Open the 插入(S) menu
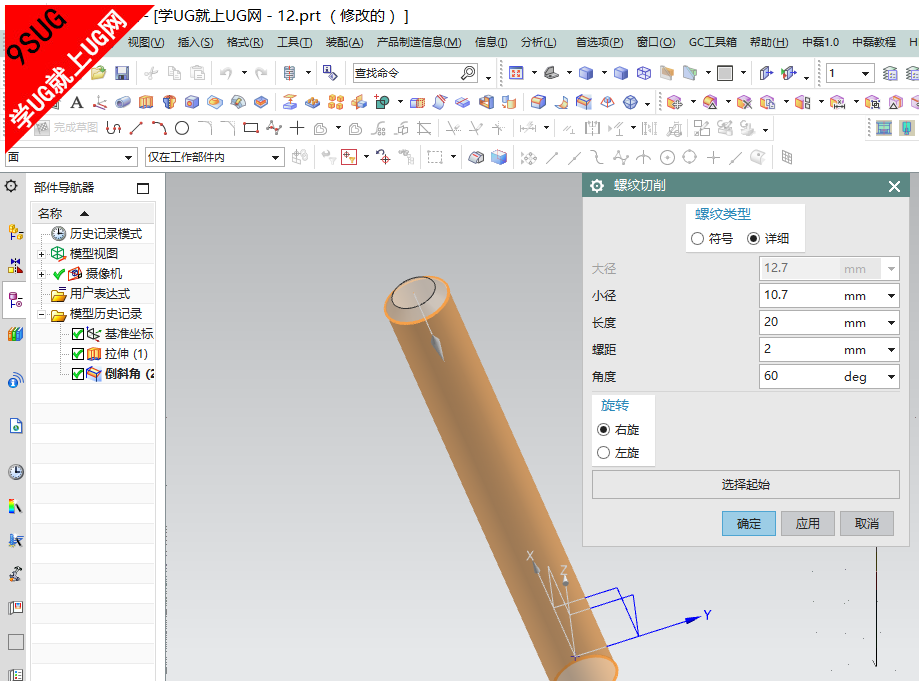The width and height of the screenshot is (919, 681). tap(195, 42)
